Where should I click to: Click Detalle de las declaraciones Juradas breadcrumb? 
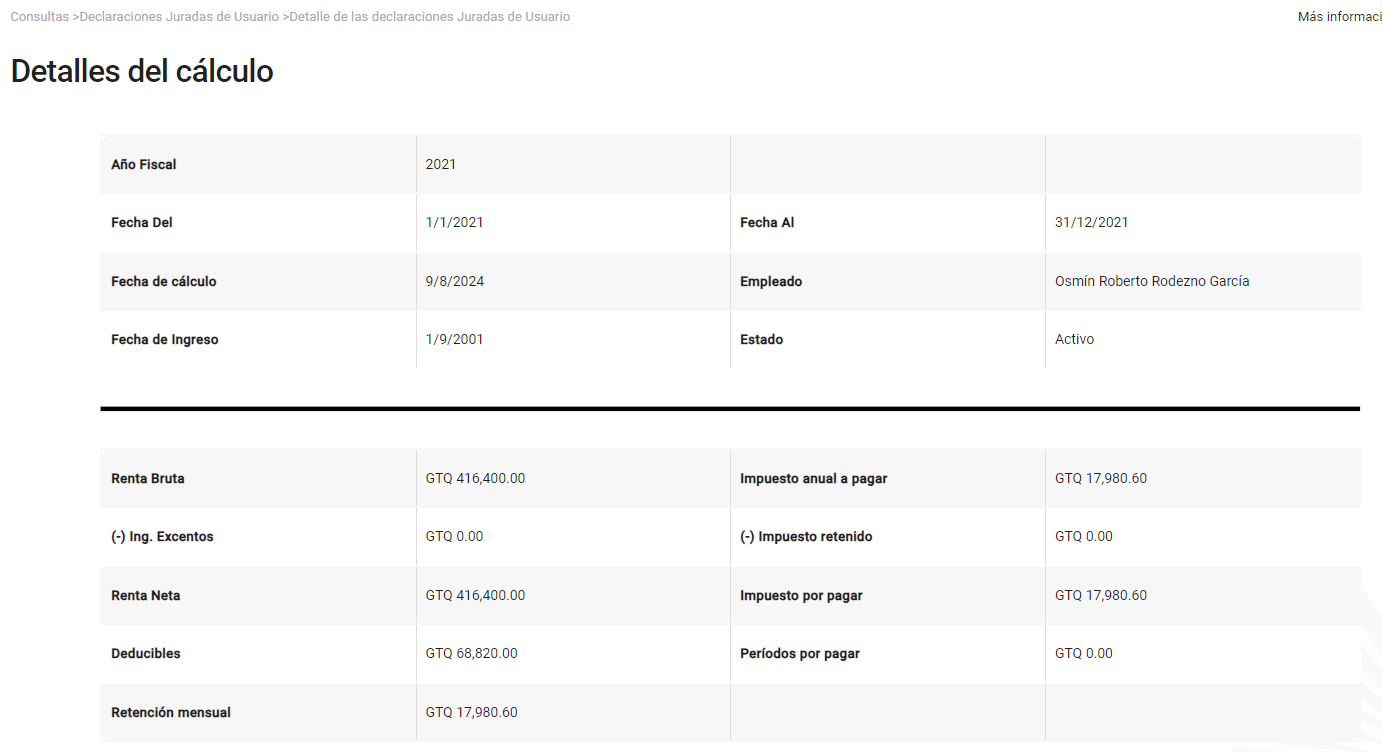tap(430, 17)
